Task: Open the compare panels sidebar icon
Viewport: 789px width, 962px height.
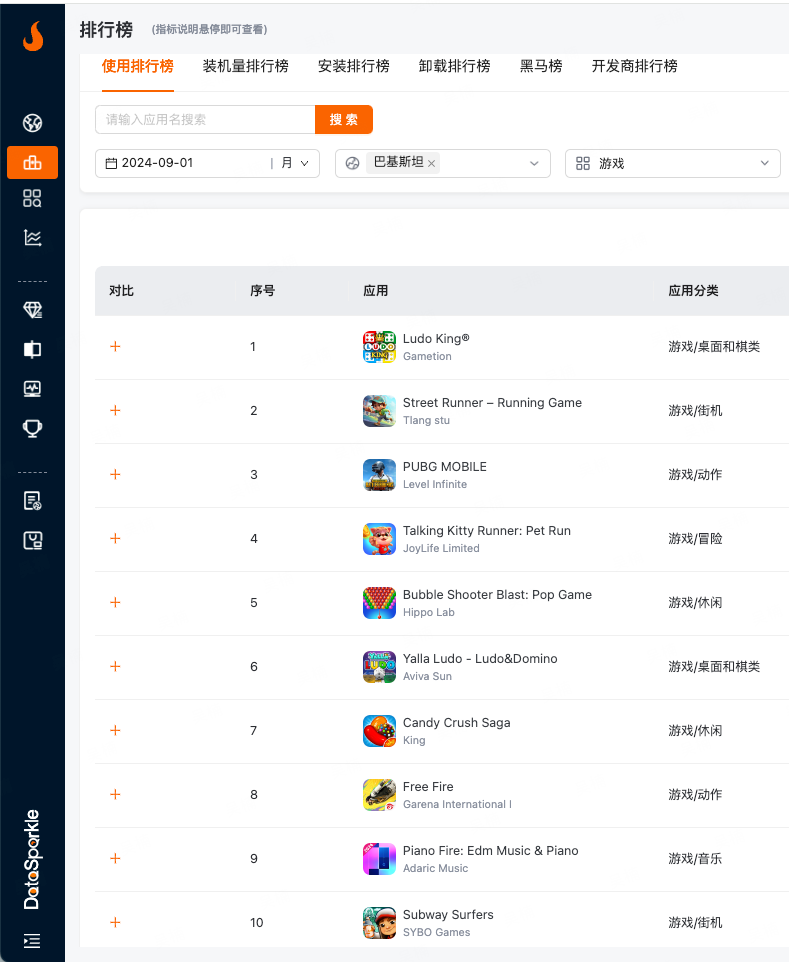Action: click(x=33, y=350)
